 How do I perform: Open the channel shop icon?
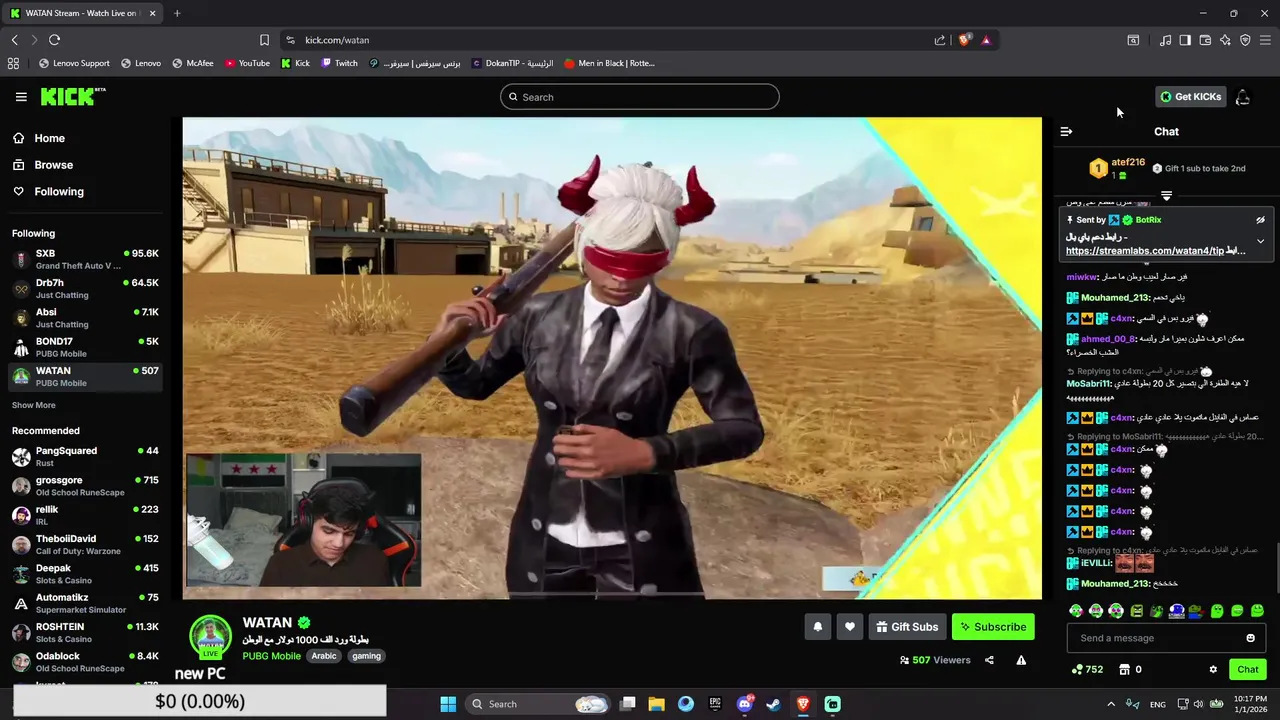1124,670
